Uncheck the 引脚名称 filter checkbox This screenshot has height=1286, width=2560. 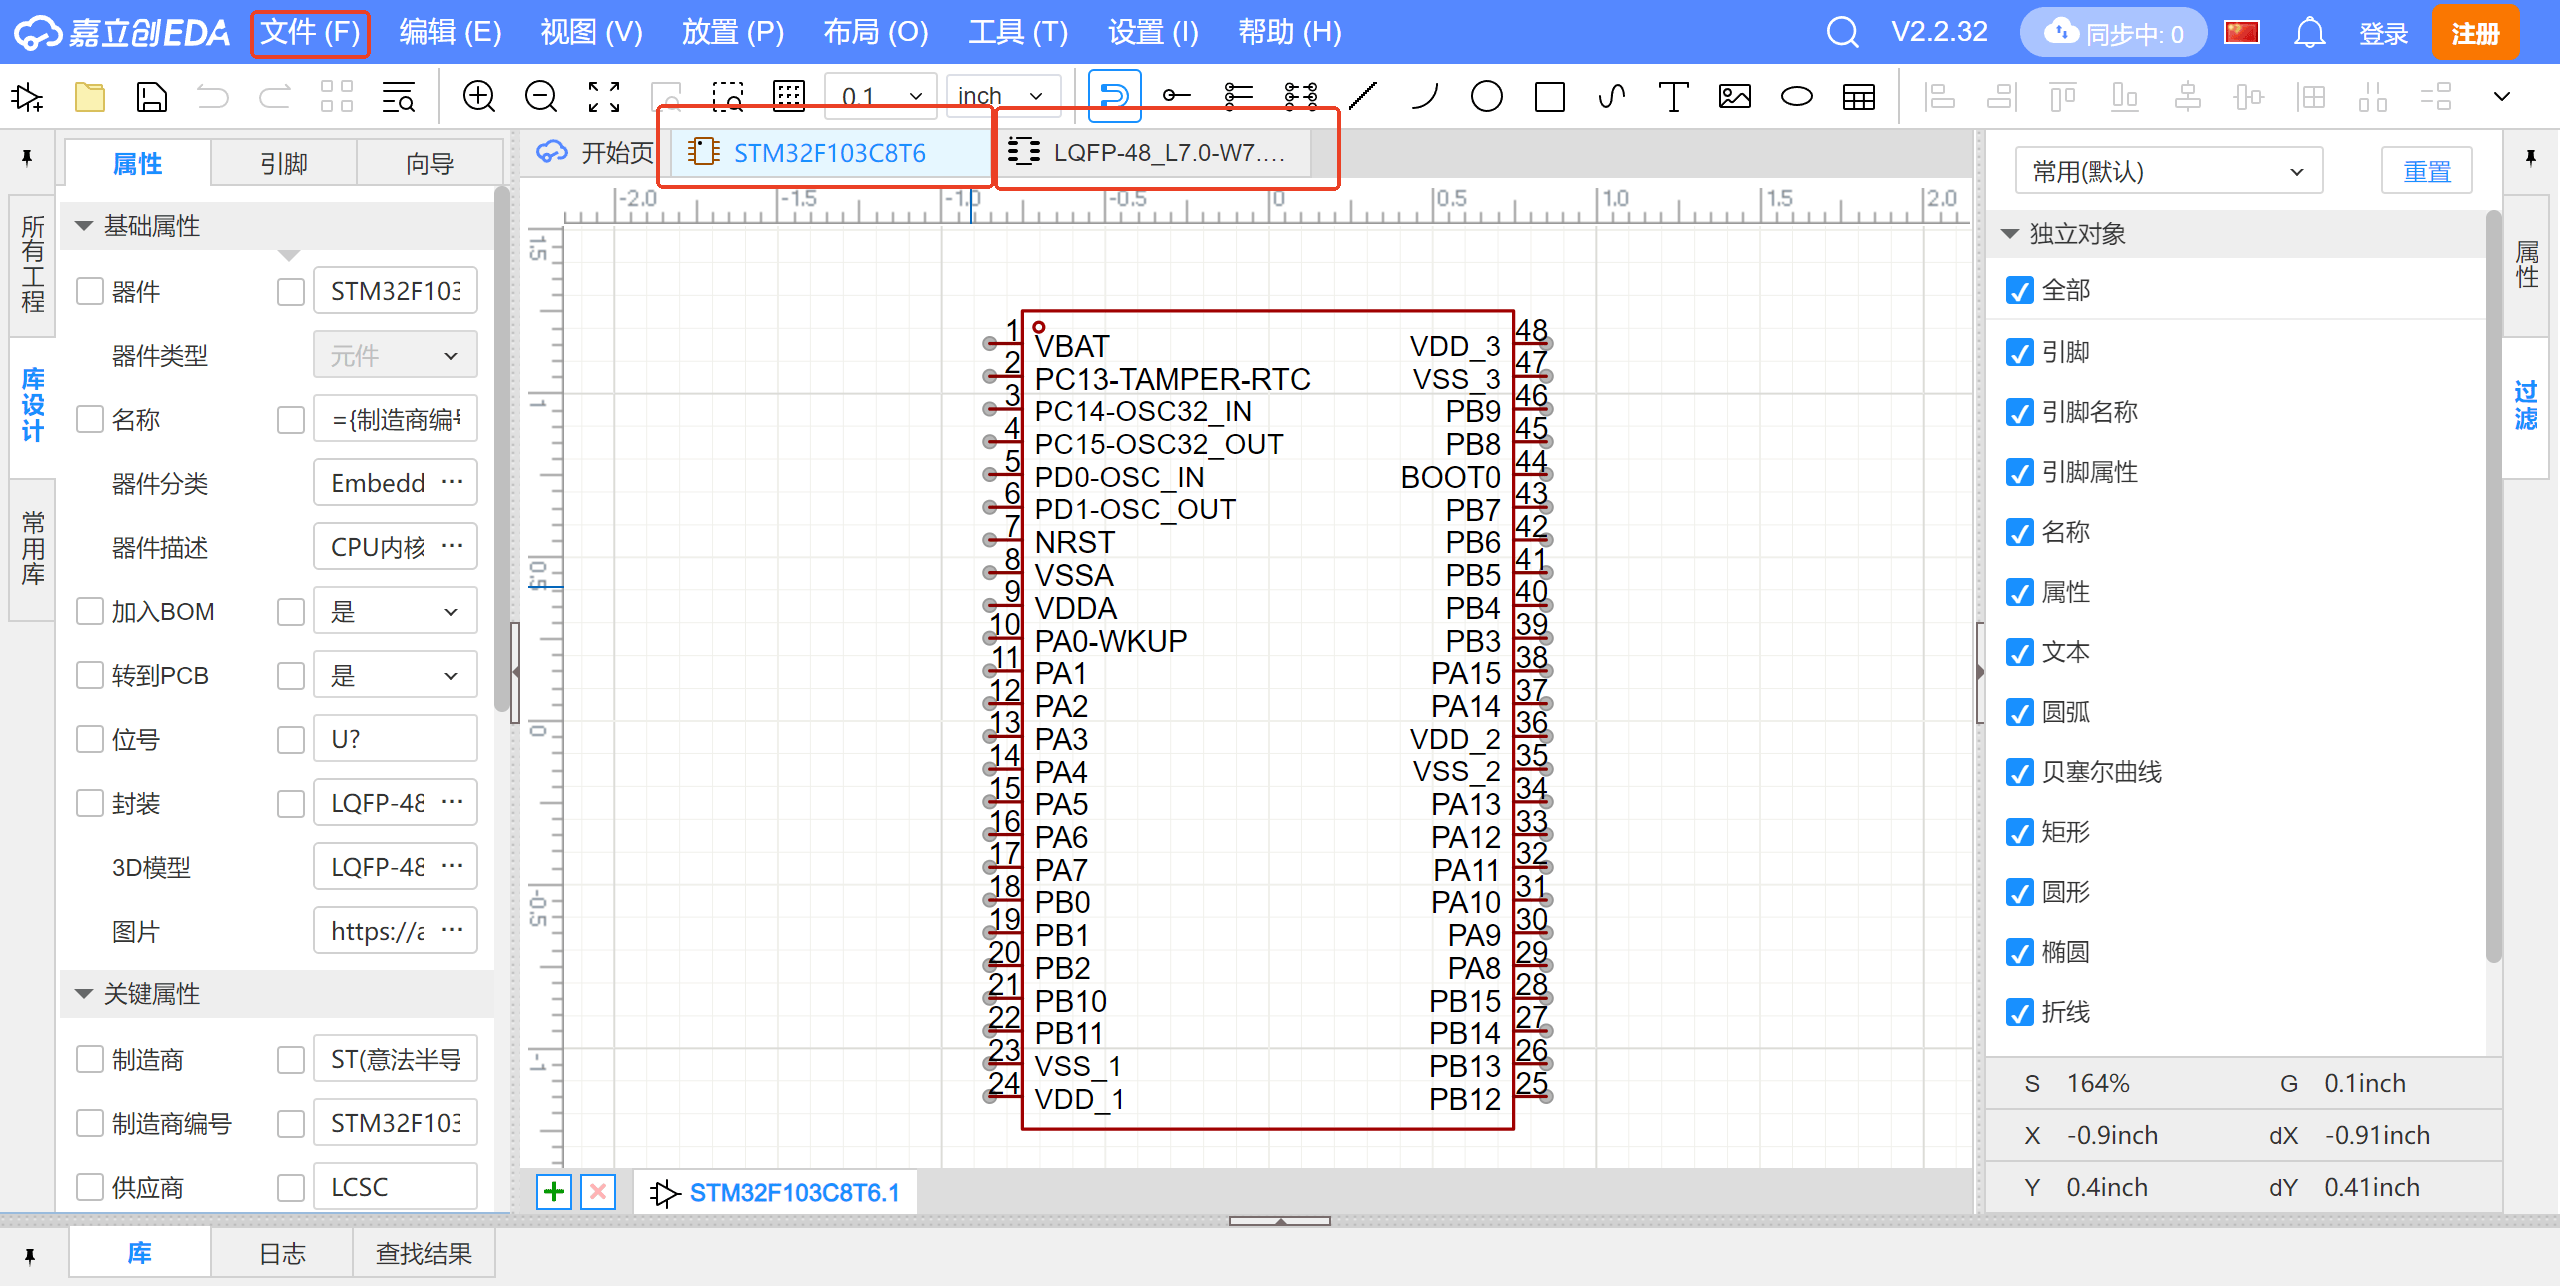pyautogui.click(x=2019, y=412)
